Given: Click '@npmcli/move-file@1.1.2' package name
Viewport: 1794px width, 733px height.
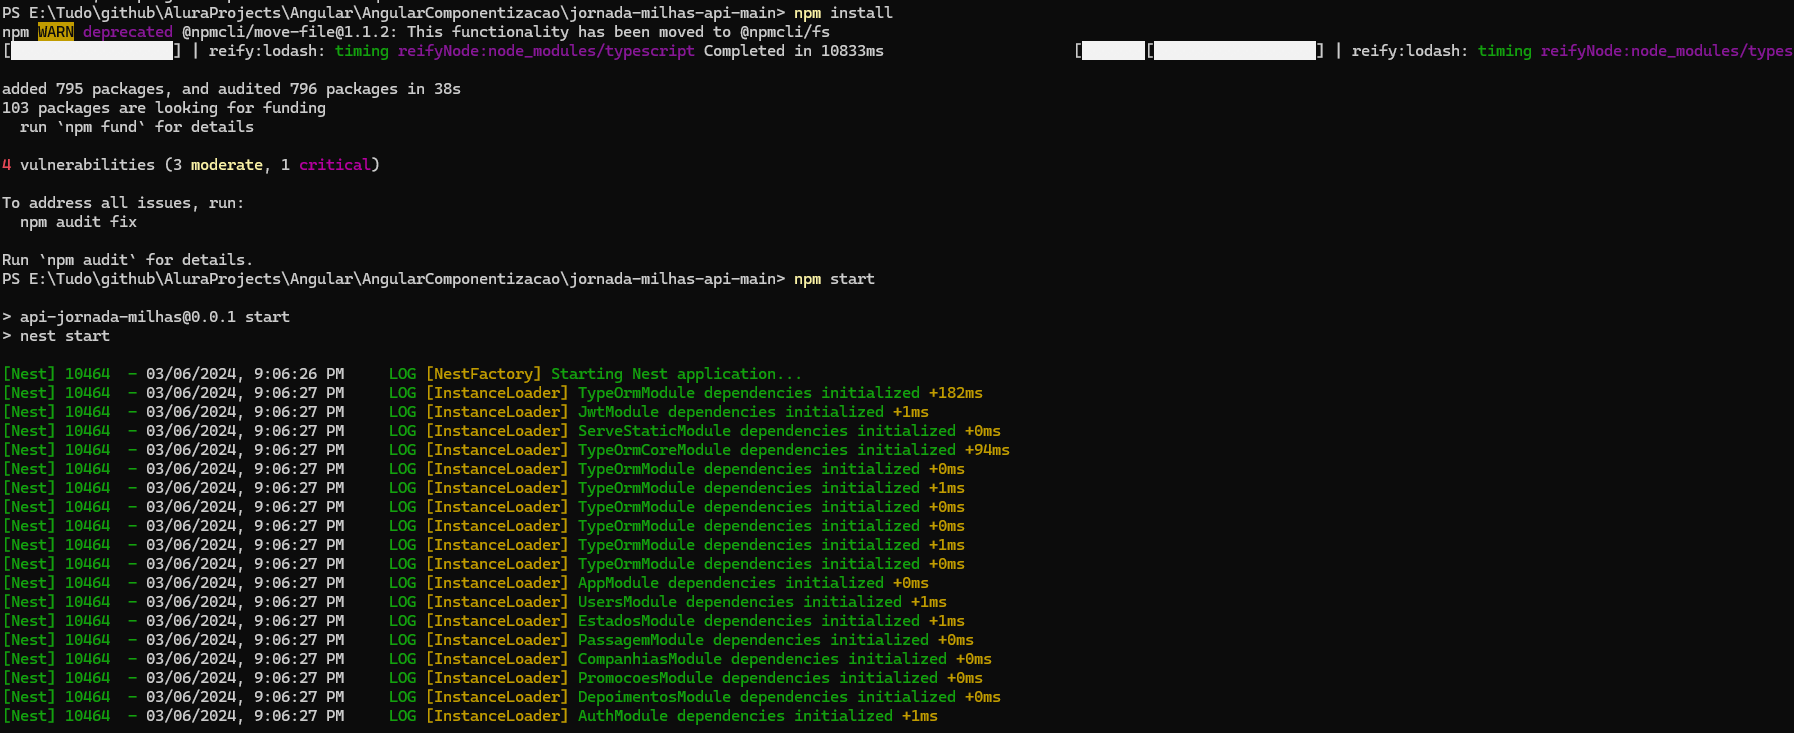Looking at the screenshot, I should [290, 32].
